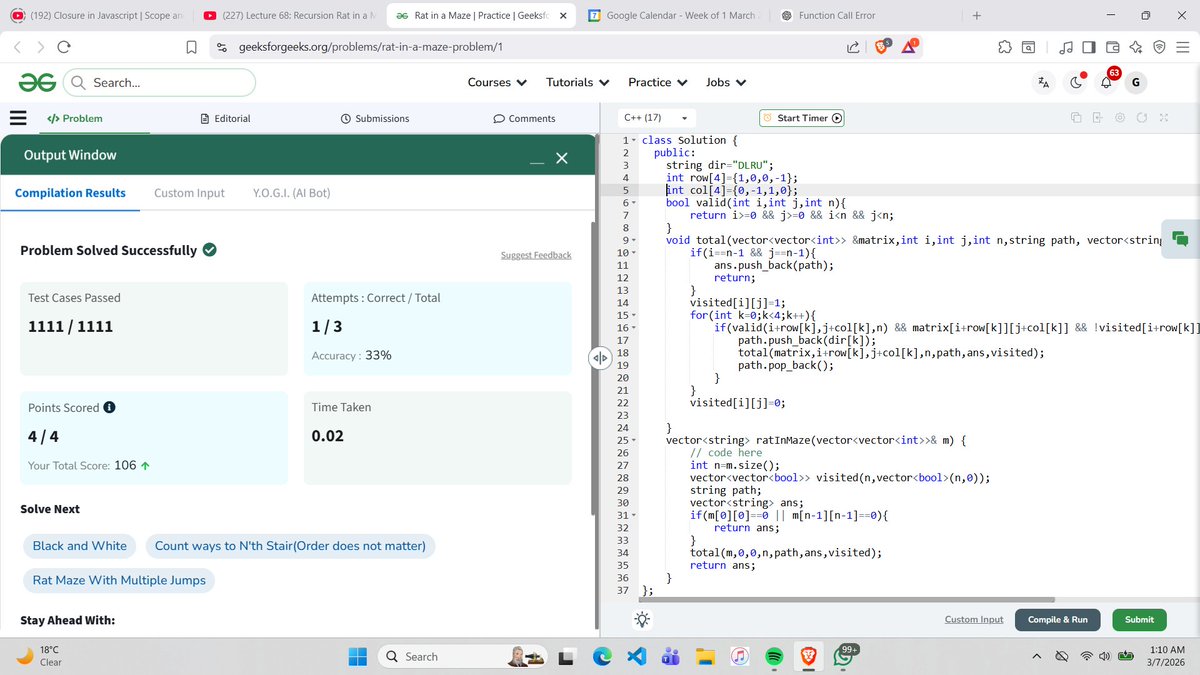This screenshot has height=675, width=1200.
Task: Click the translate language icon
Action: point(1043,82)
